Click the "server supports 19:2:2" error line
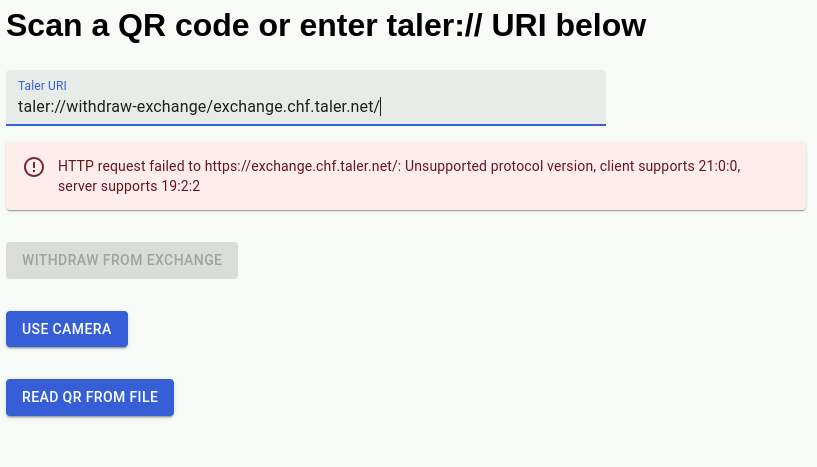 pyautogui.click(x=130, y=186)
